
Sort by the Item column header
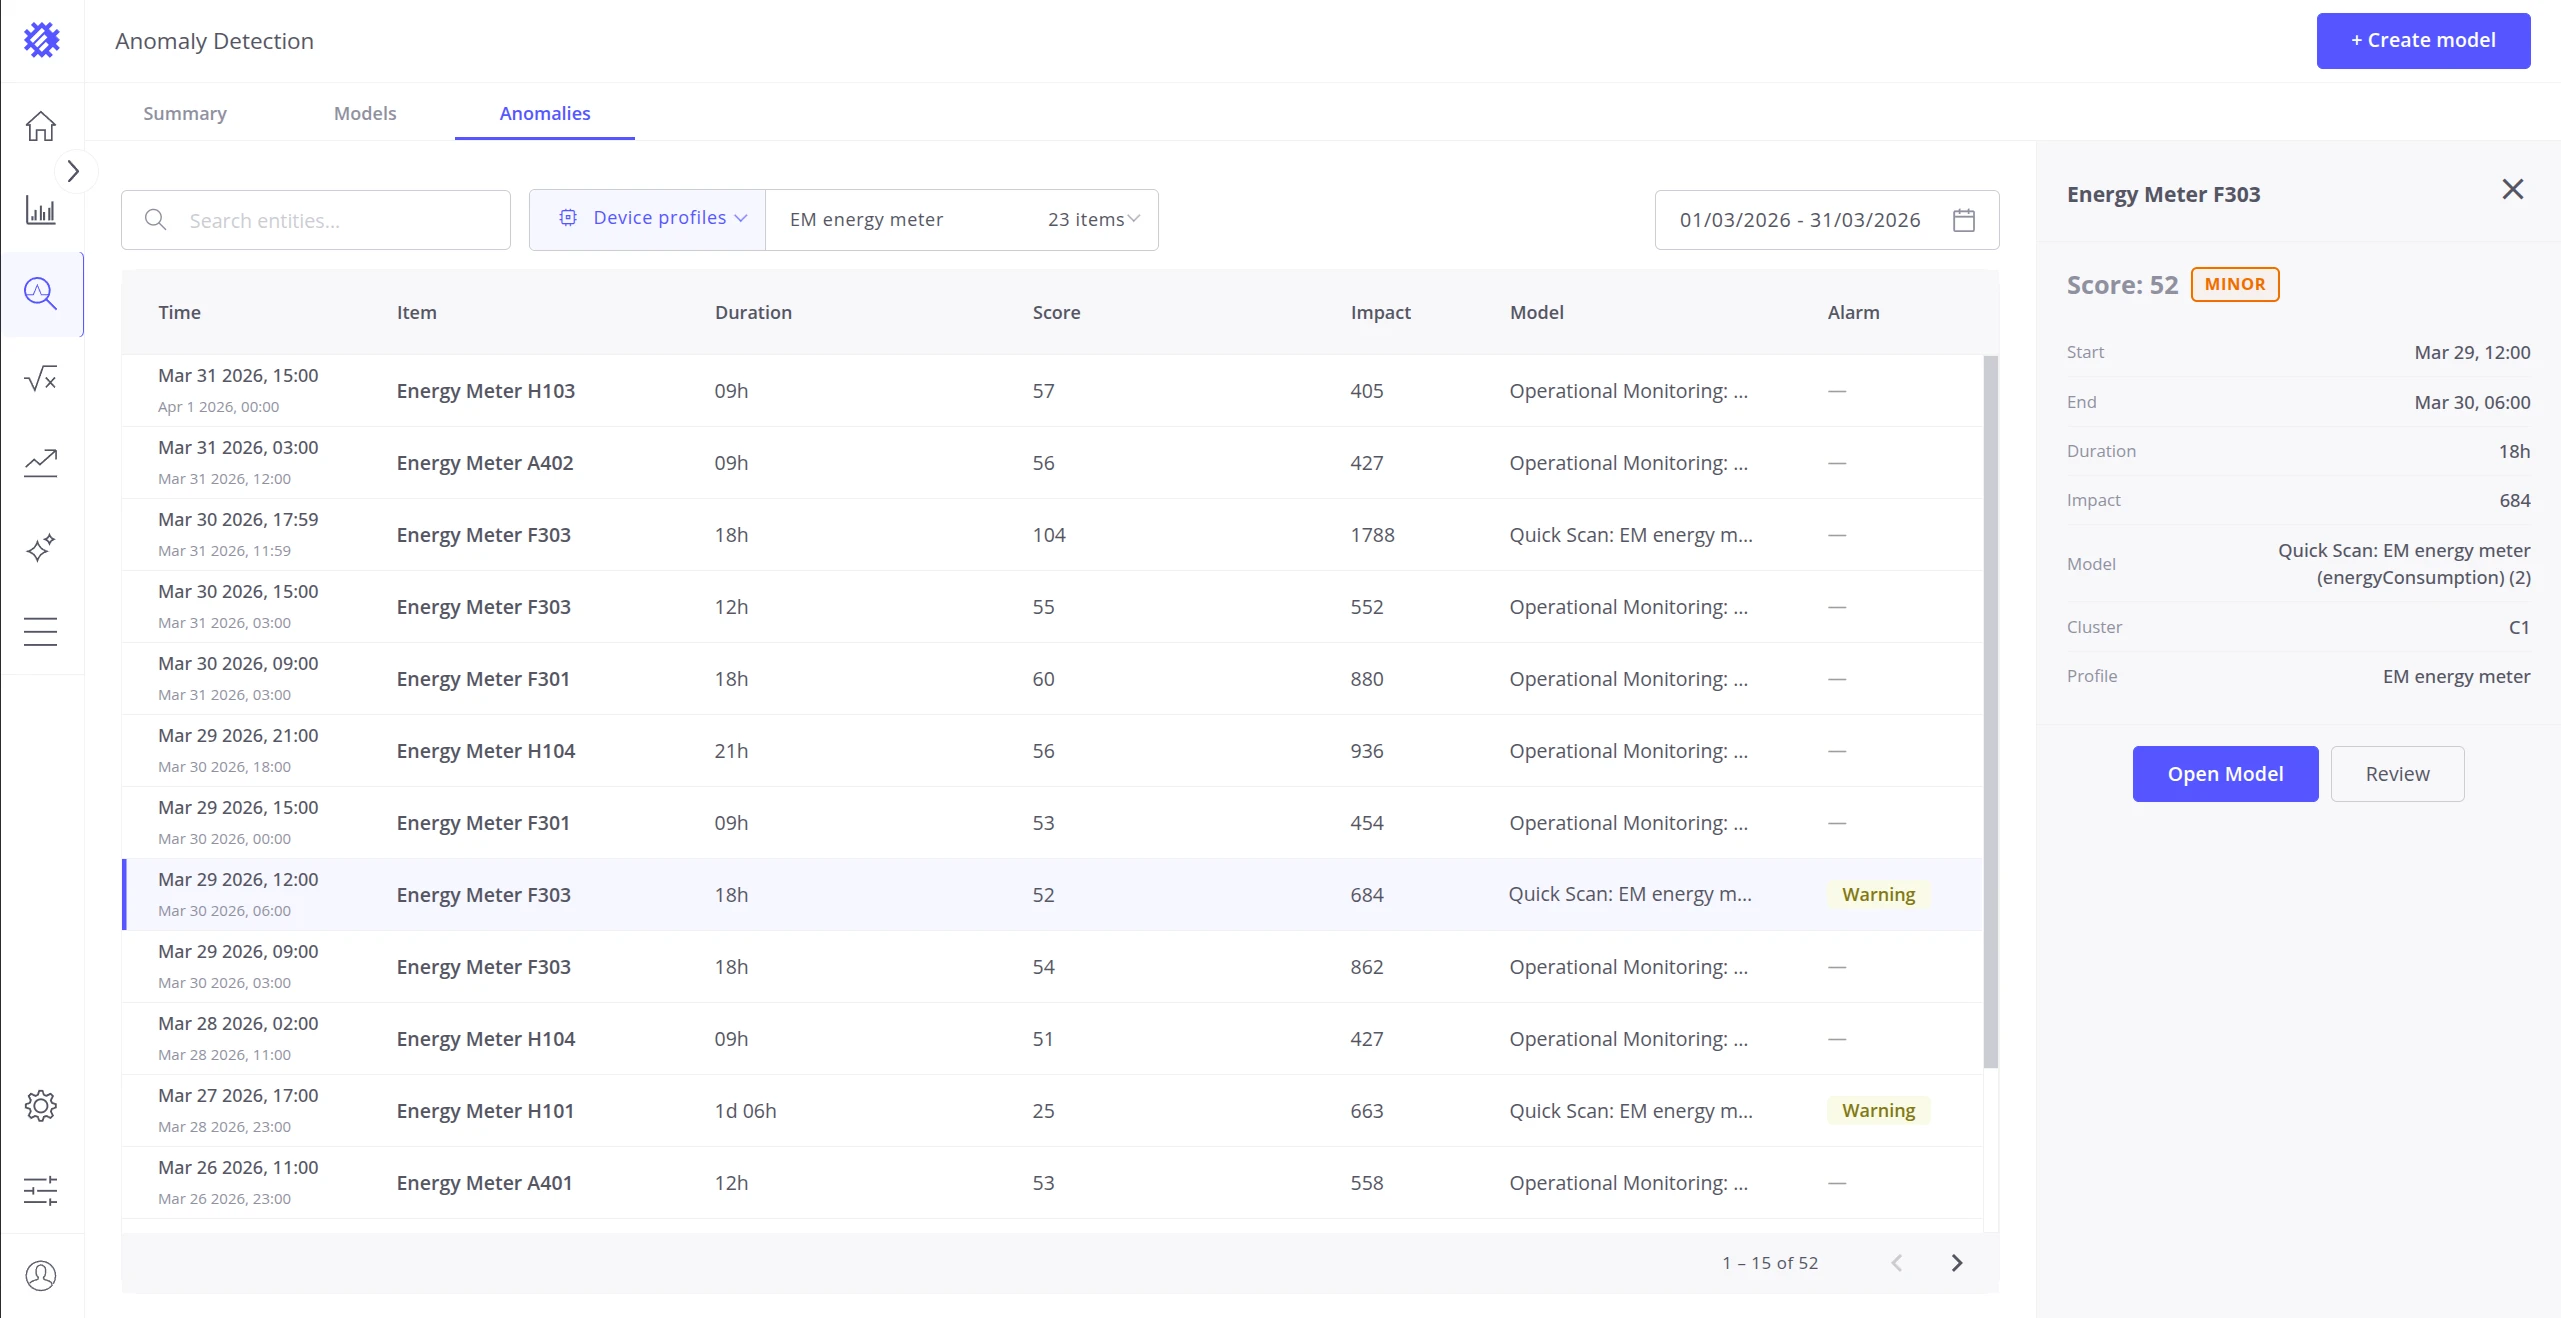(416, 312)
